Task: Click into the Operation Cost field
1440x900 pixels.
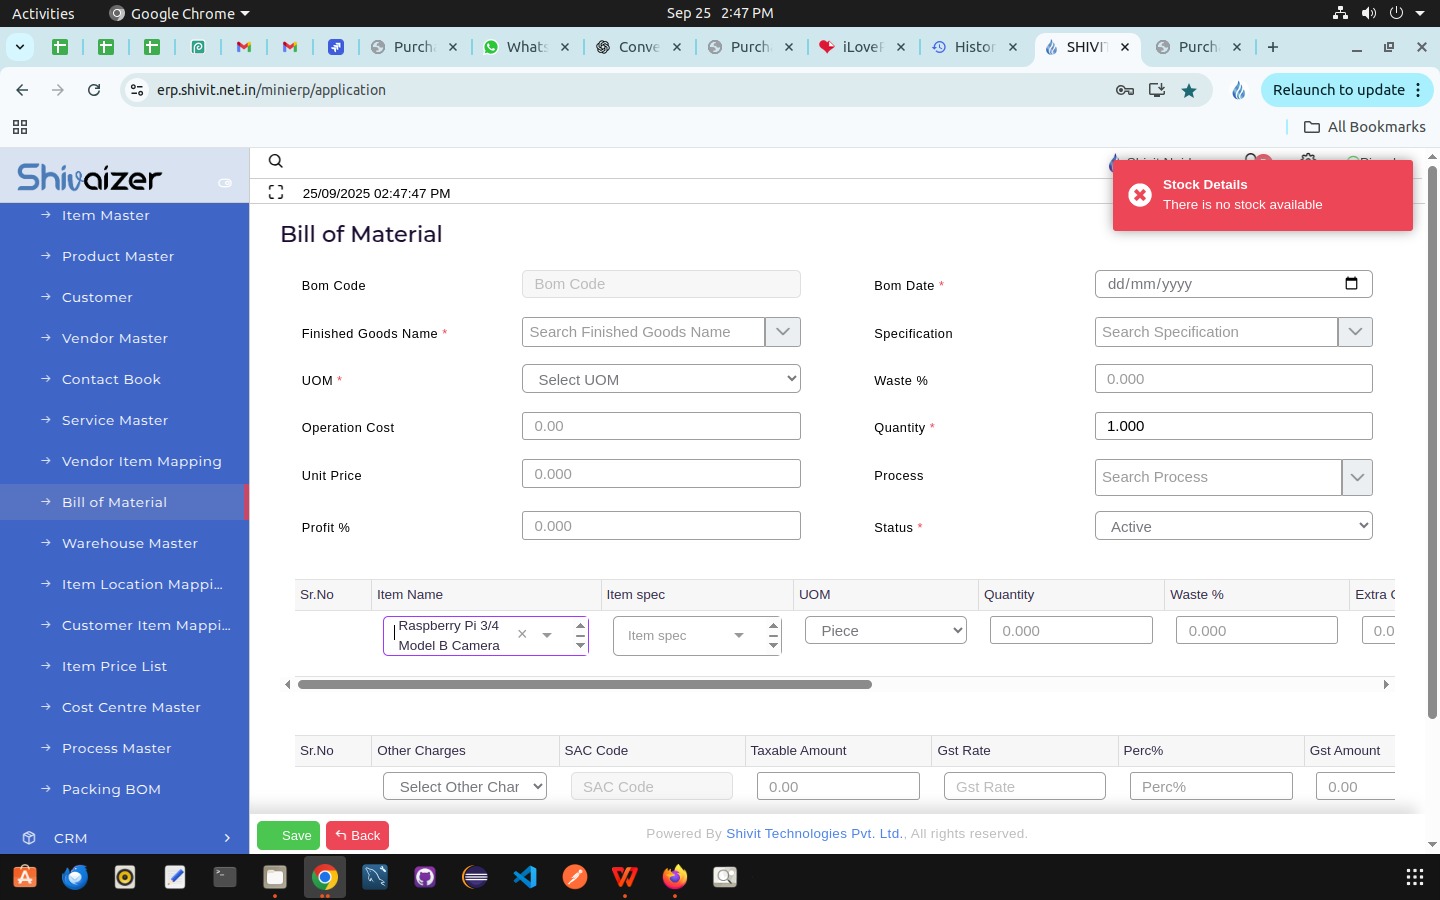Action: [661, 426]
